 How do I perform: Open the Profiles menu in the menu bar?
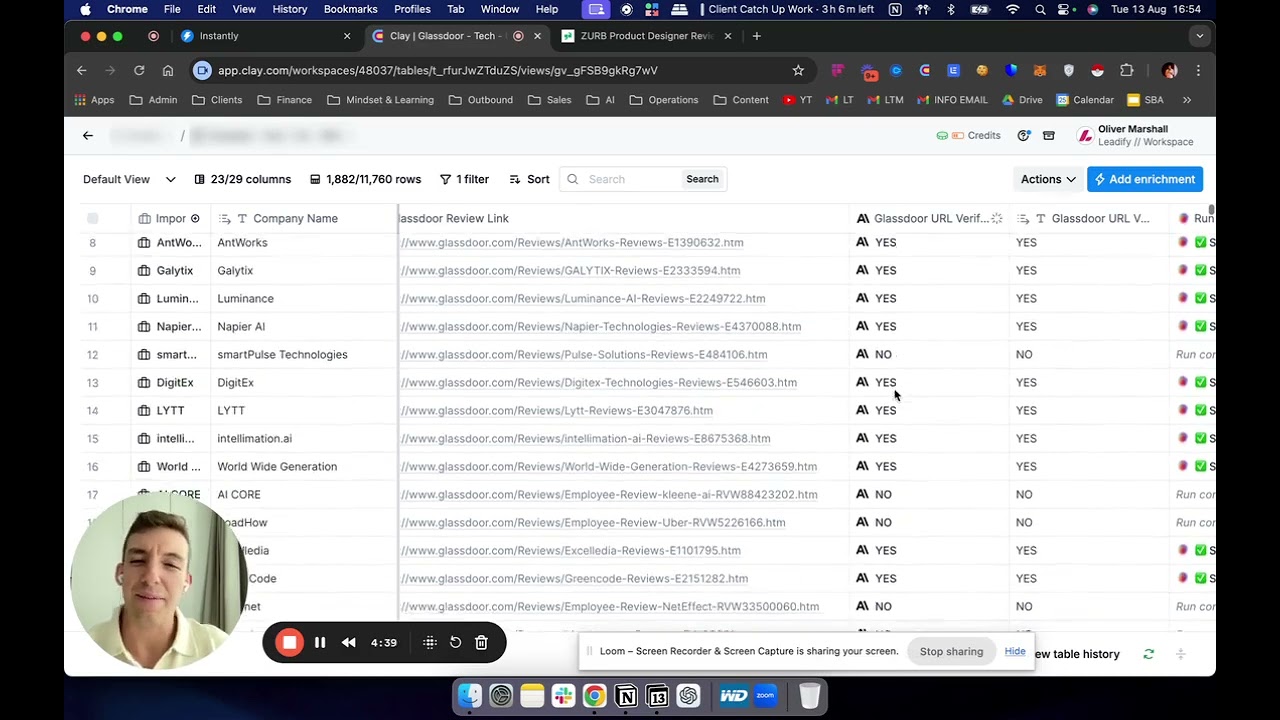[x=412, y=9]
